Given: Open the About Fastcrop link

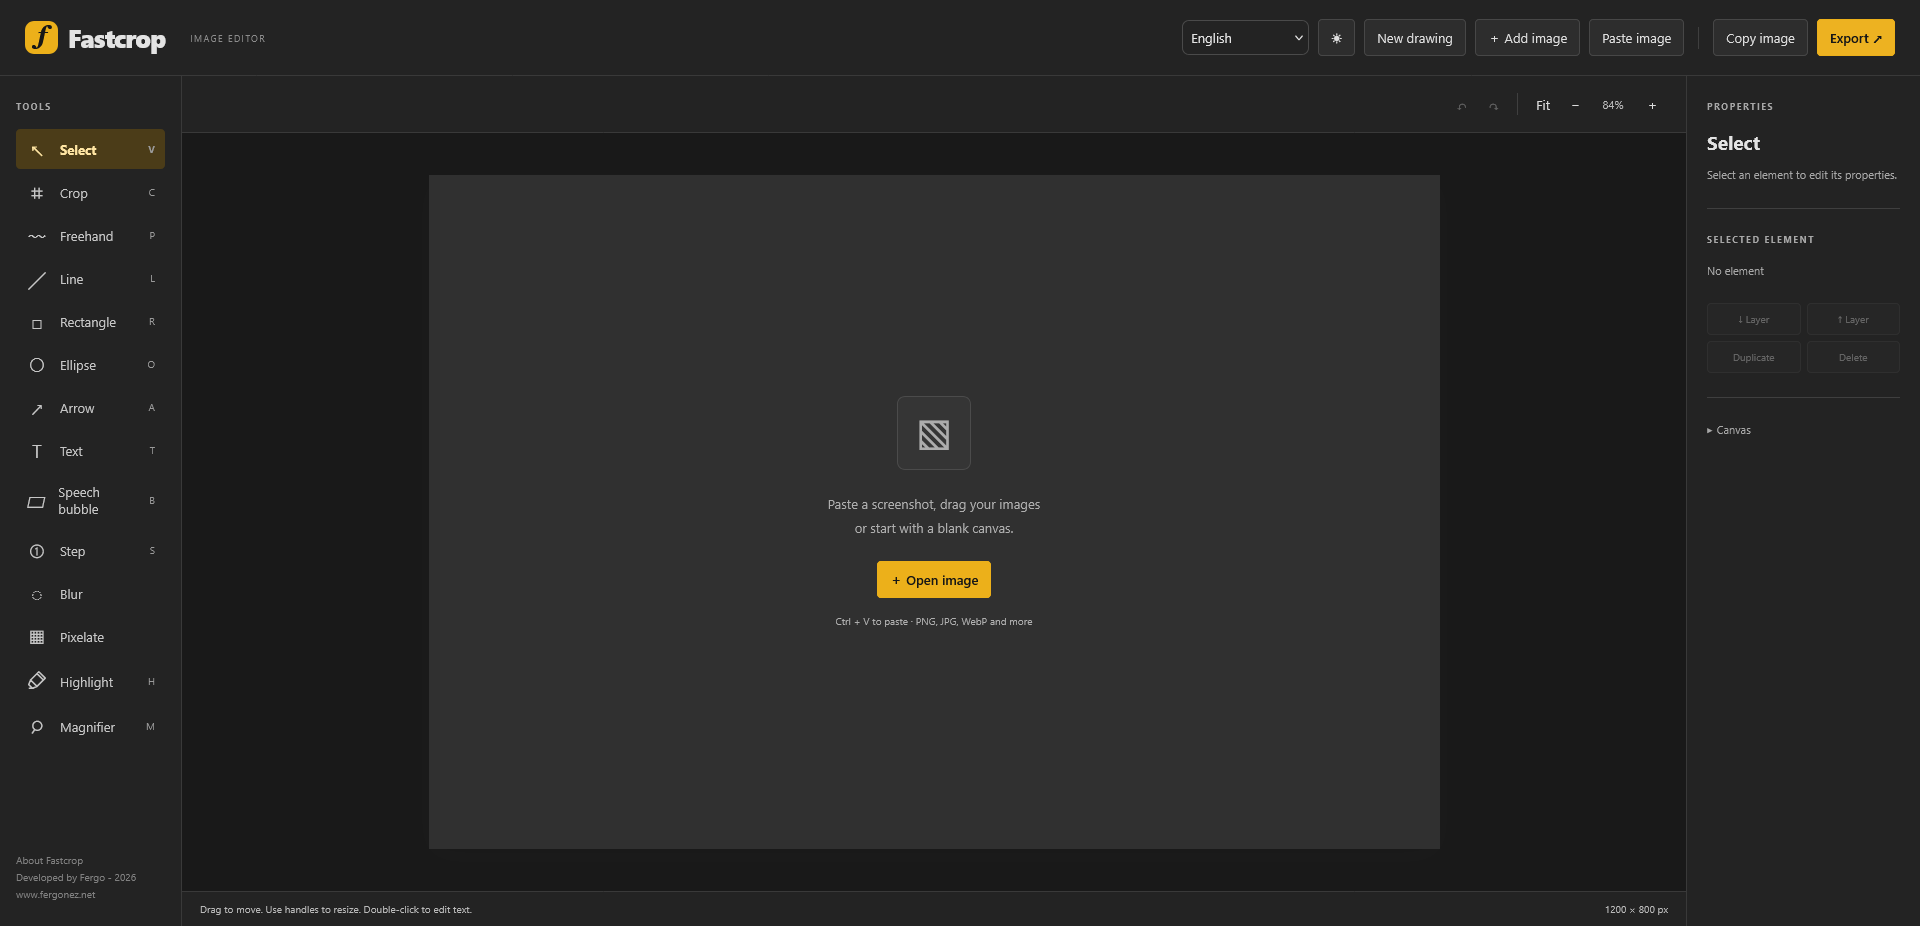Looking at the screenshot, I should click(49, 860).
